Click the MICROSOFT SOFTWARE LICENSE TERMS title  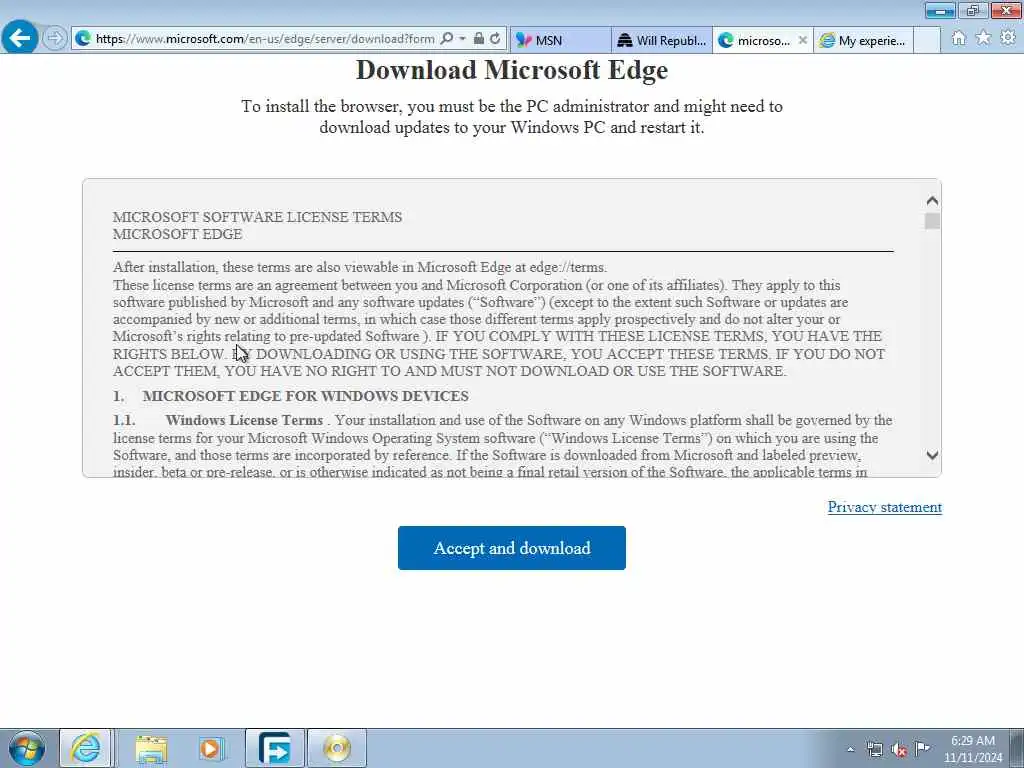(257, 217)
